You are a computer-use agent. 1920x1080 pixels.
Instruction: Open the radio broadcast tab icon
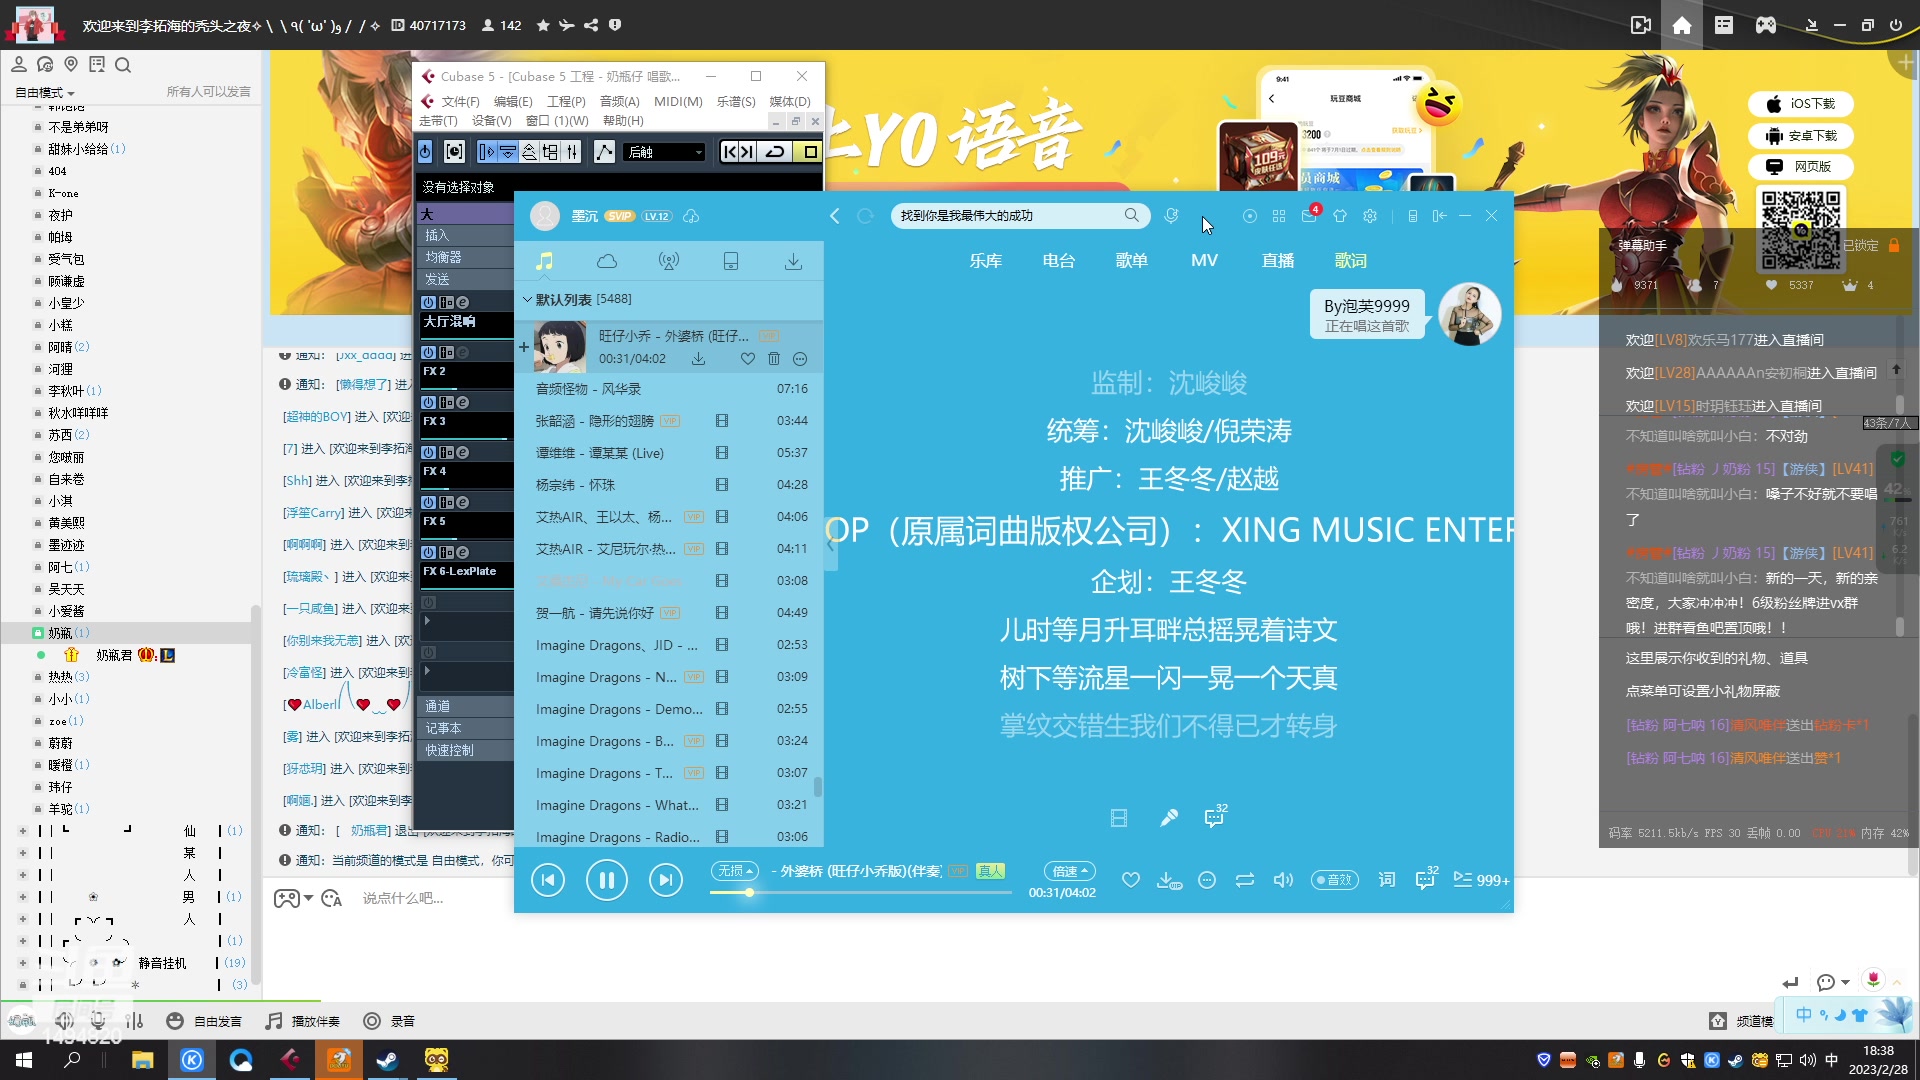(669, 261)
